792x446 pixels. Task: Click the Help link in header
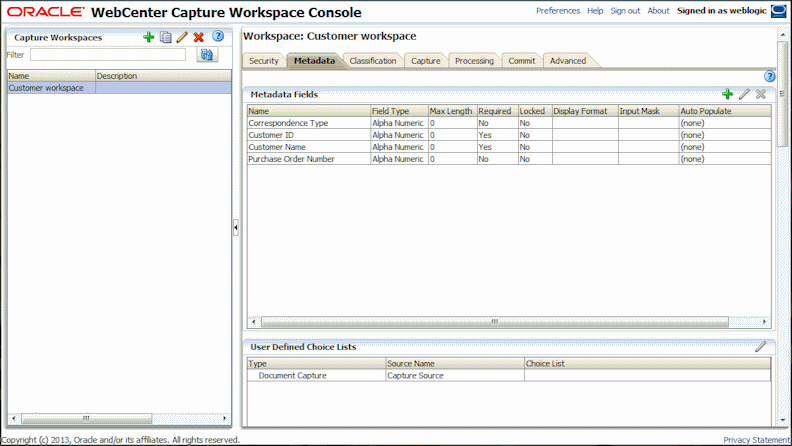tap(595, 11)
